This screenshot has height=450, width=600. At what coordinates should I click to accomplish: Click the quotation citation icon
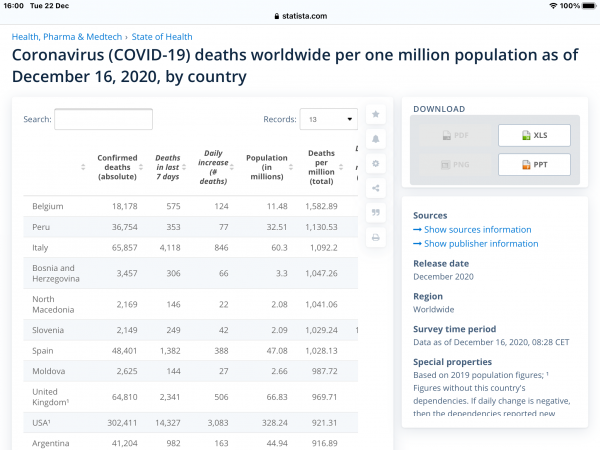[x=375, y=212]
